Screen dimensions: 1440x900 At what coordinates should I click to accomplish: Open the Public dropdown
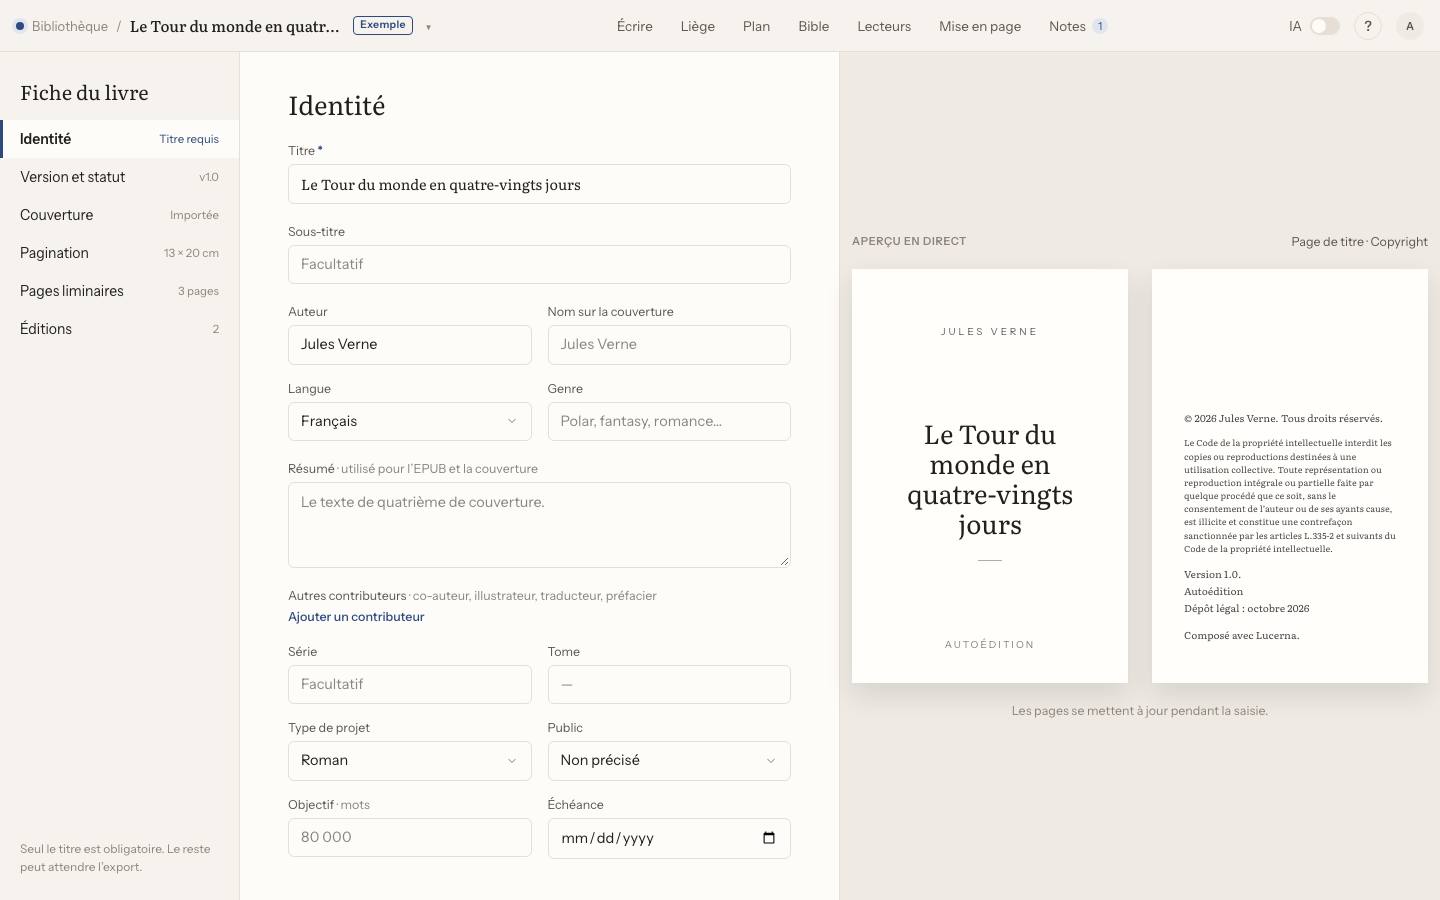tap(669, 760)
